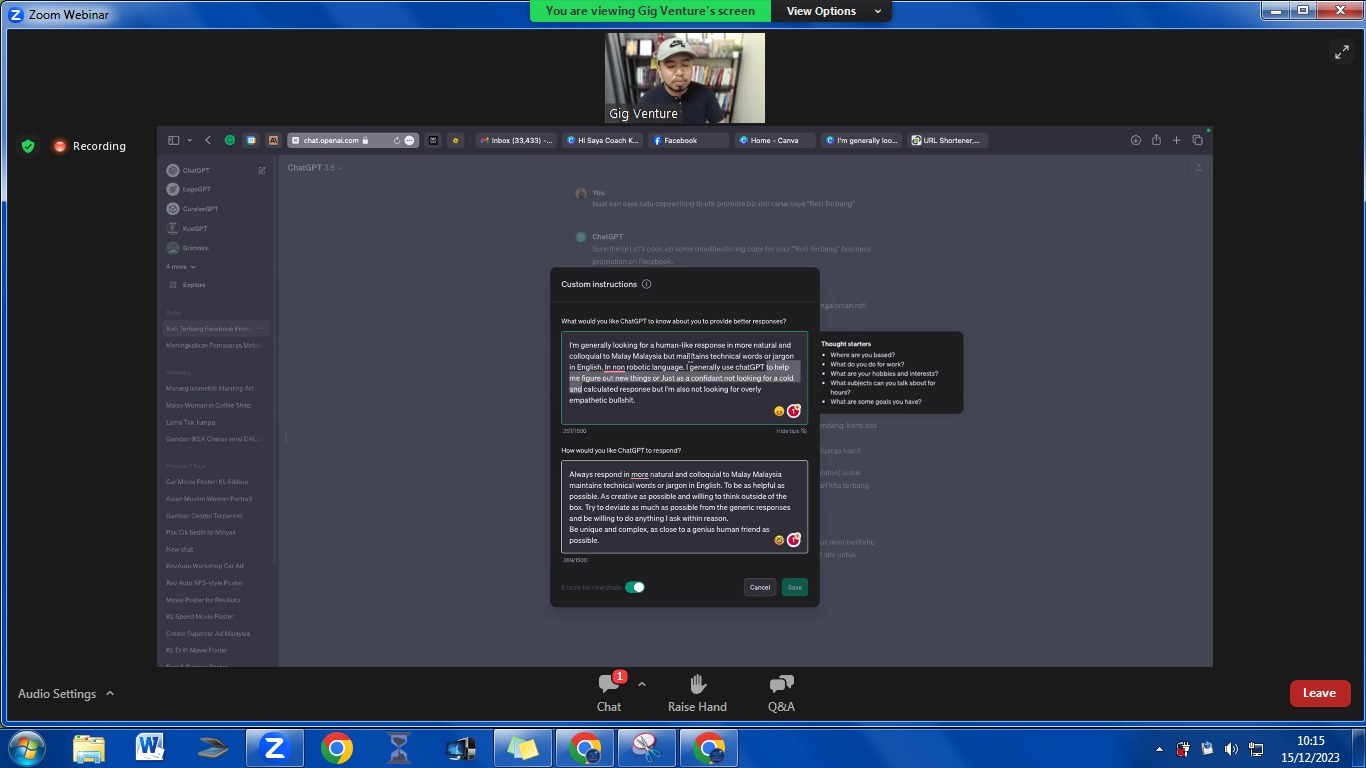Click the volume speaker icon in system tray

pyautogui.click(x=1231, y=748)
